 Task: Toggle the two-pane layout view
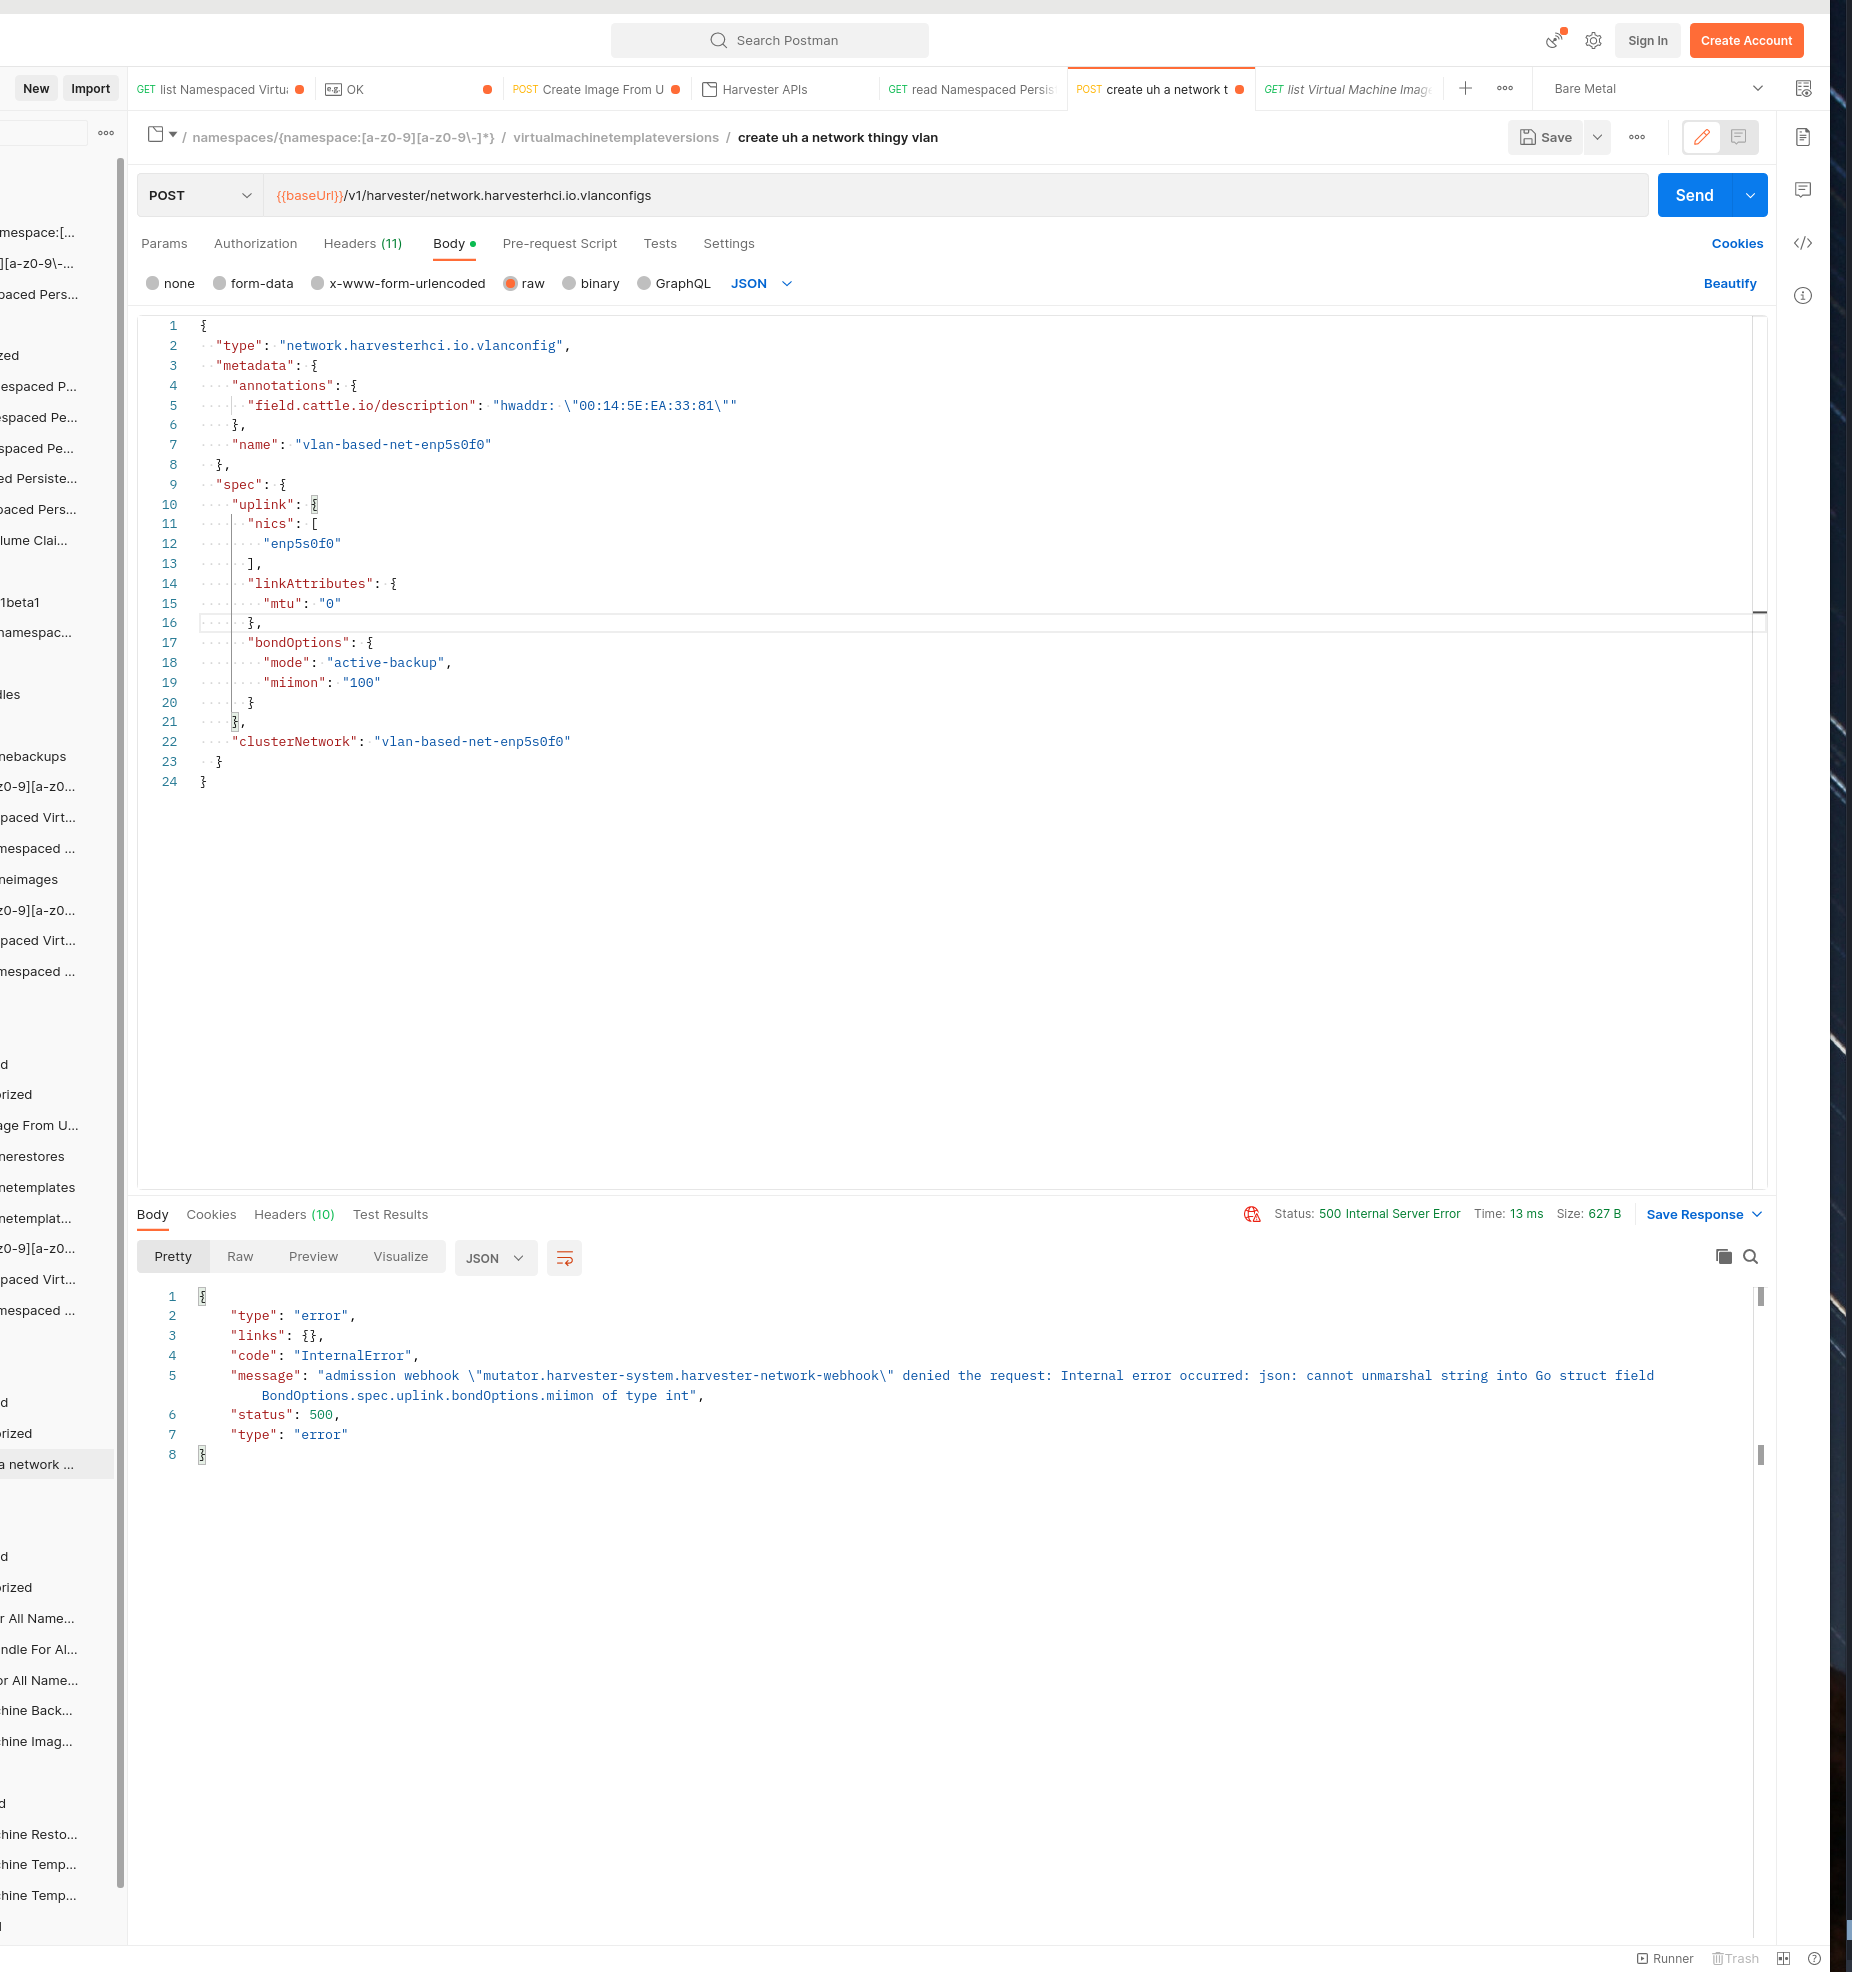point(1785,1958)
